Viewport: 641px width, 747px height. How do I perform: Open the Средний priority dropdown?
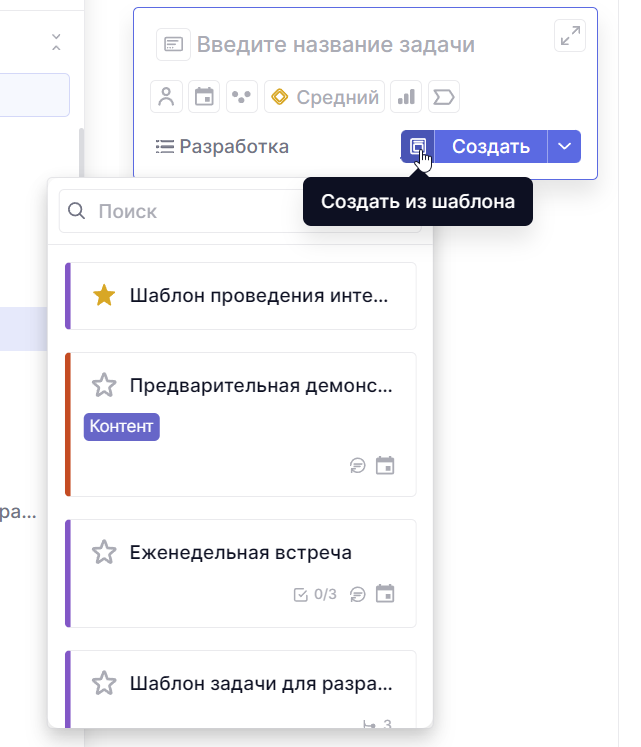pos(325,97)
